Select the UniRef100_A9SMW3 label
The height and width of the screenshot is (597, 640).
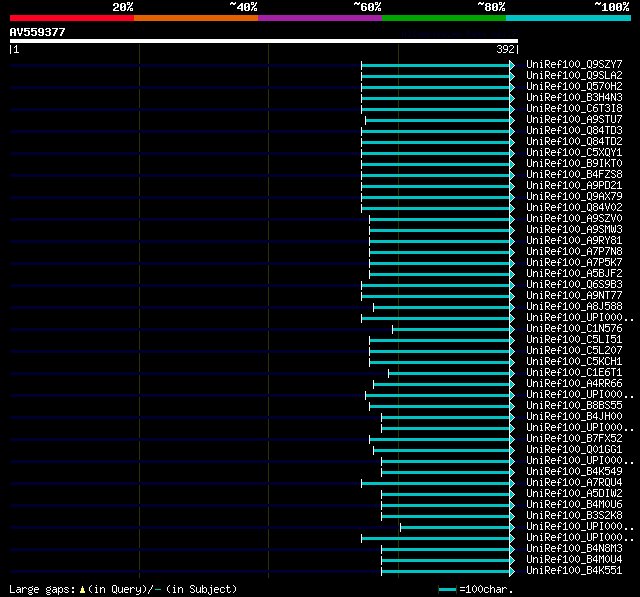coord(574,230)
